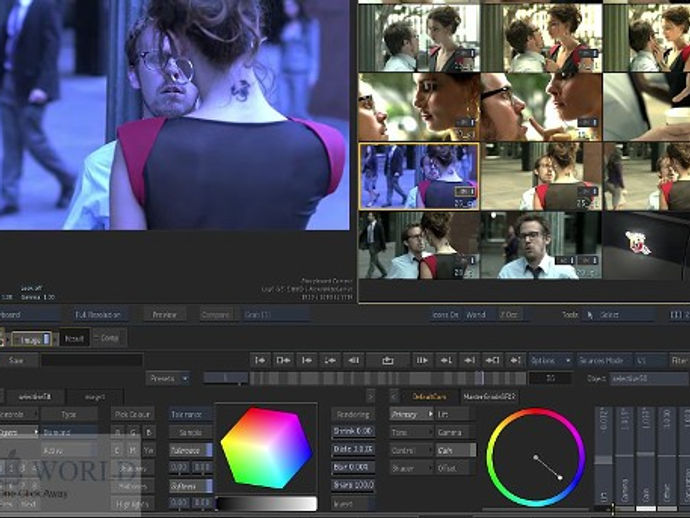The width and height of the screenshot is (690, 518).
Task: Select the range1 tab
Action: pyautogui.click(x=95, y=397)
